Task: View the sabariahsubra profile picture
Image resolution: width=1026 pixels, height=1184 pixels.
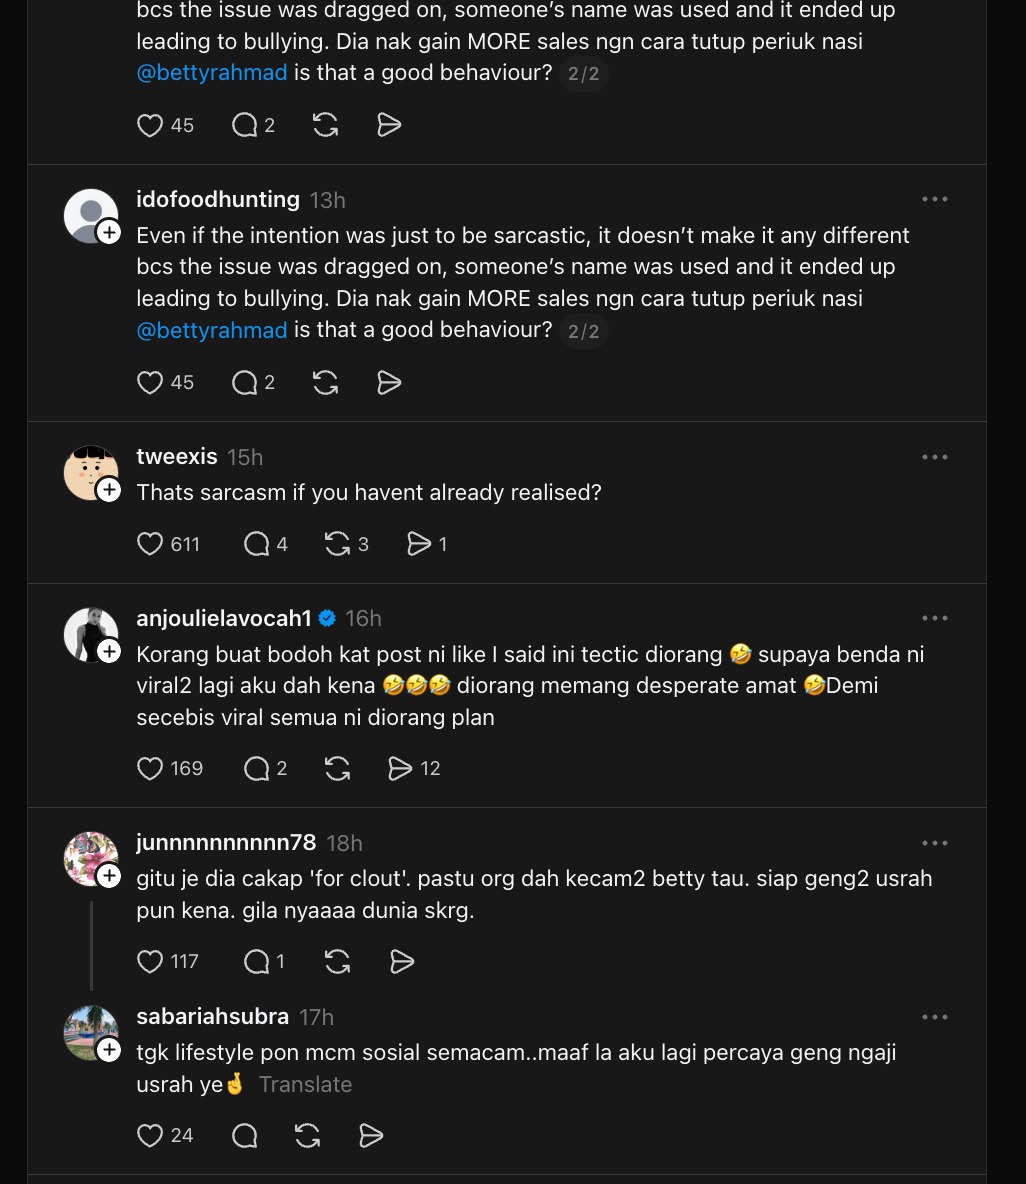Action: pyautogui.click(x=90, y=1032)
